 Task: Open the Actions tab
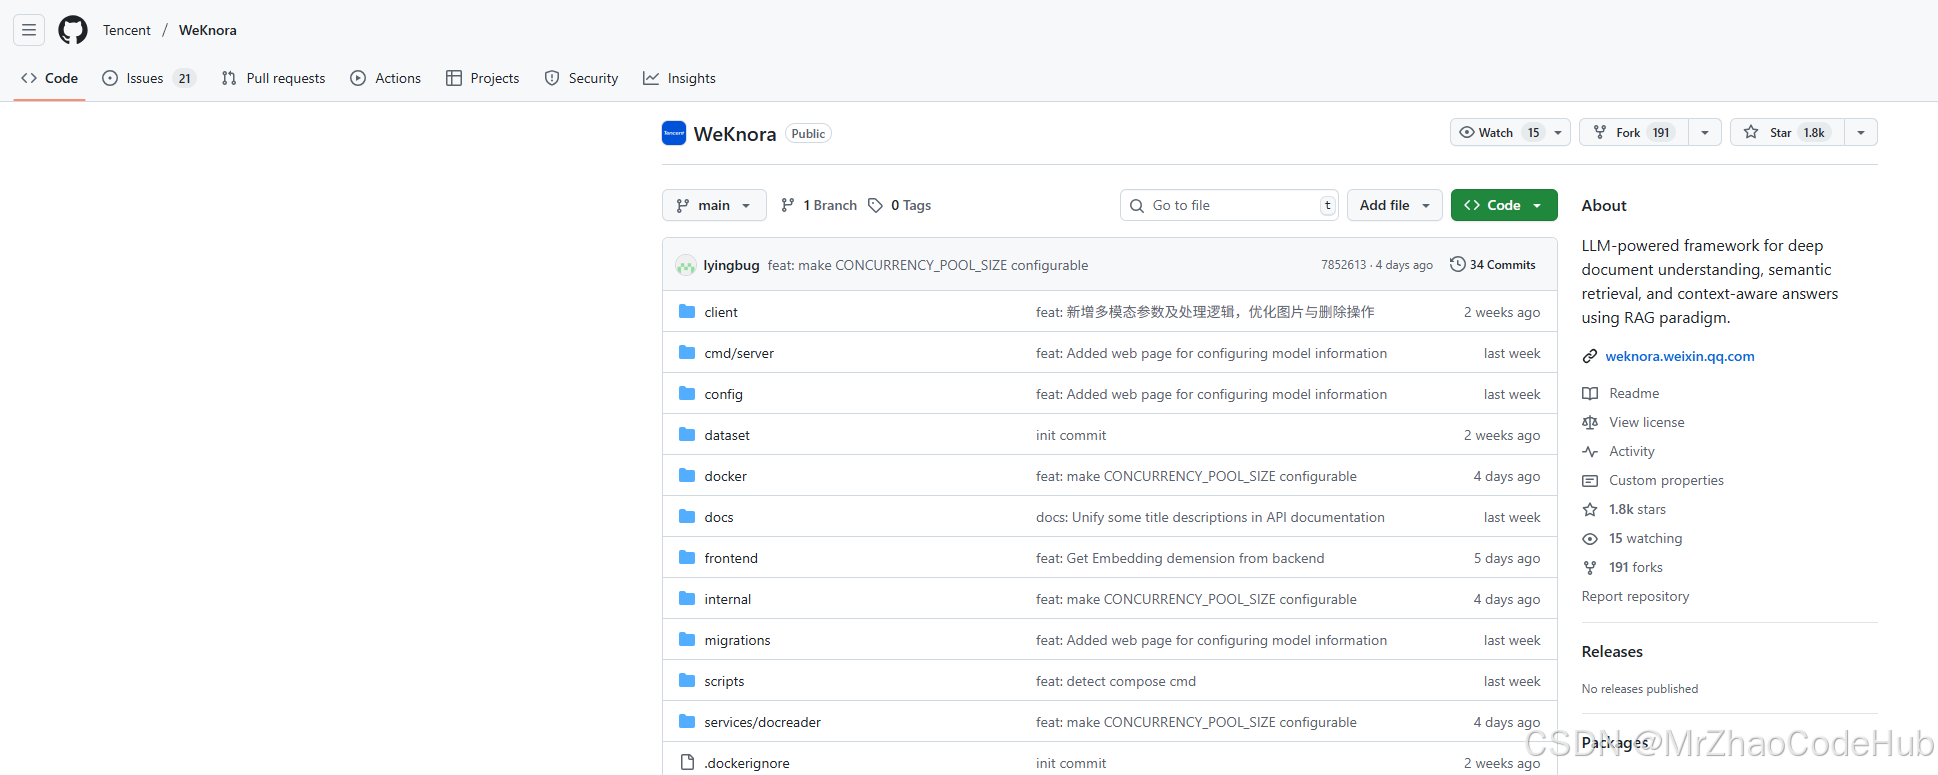pos(385,78)
